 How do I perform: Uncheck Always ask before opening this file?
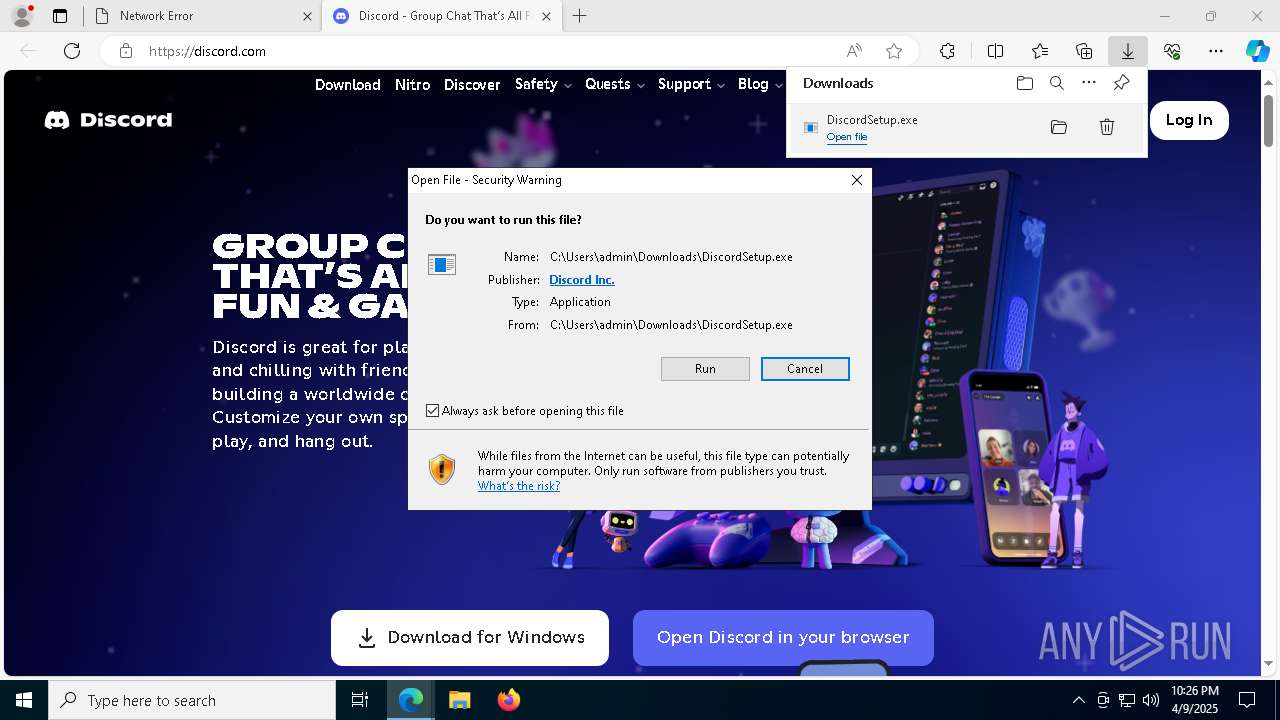pos(433,411)
